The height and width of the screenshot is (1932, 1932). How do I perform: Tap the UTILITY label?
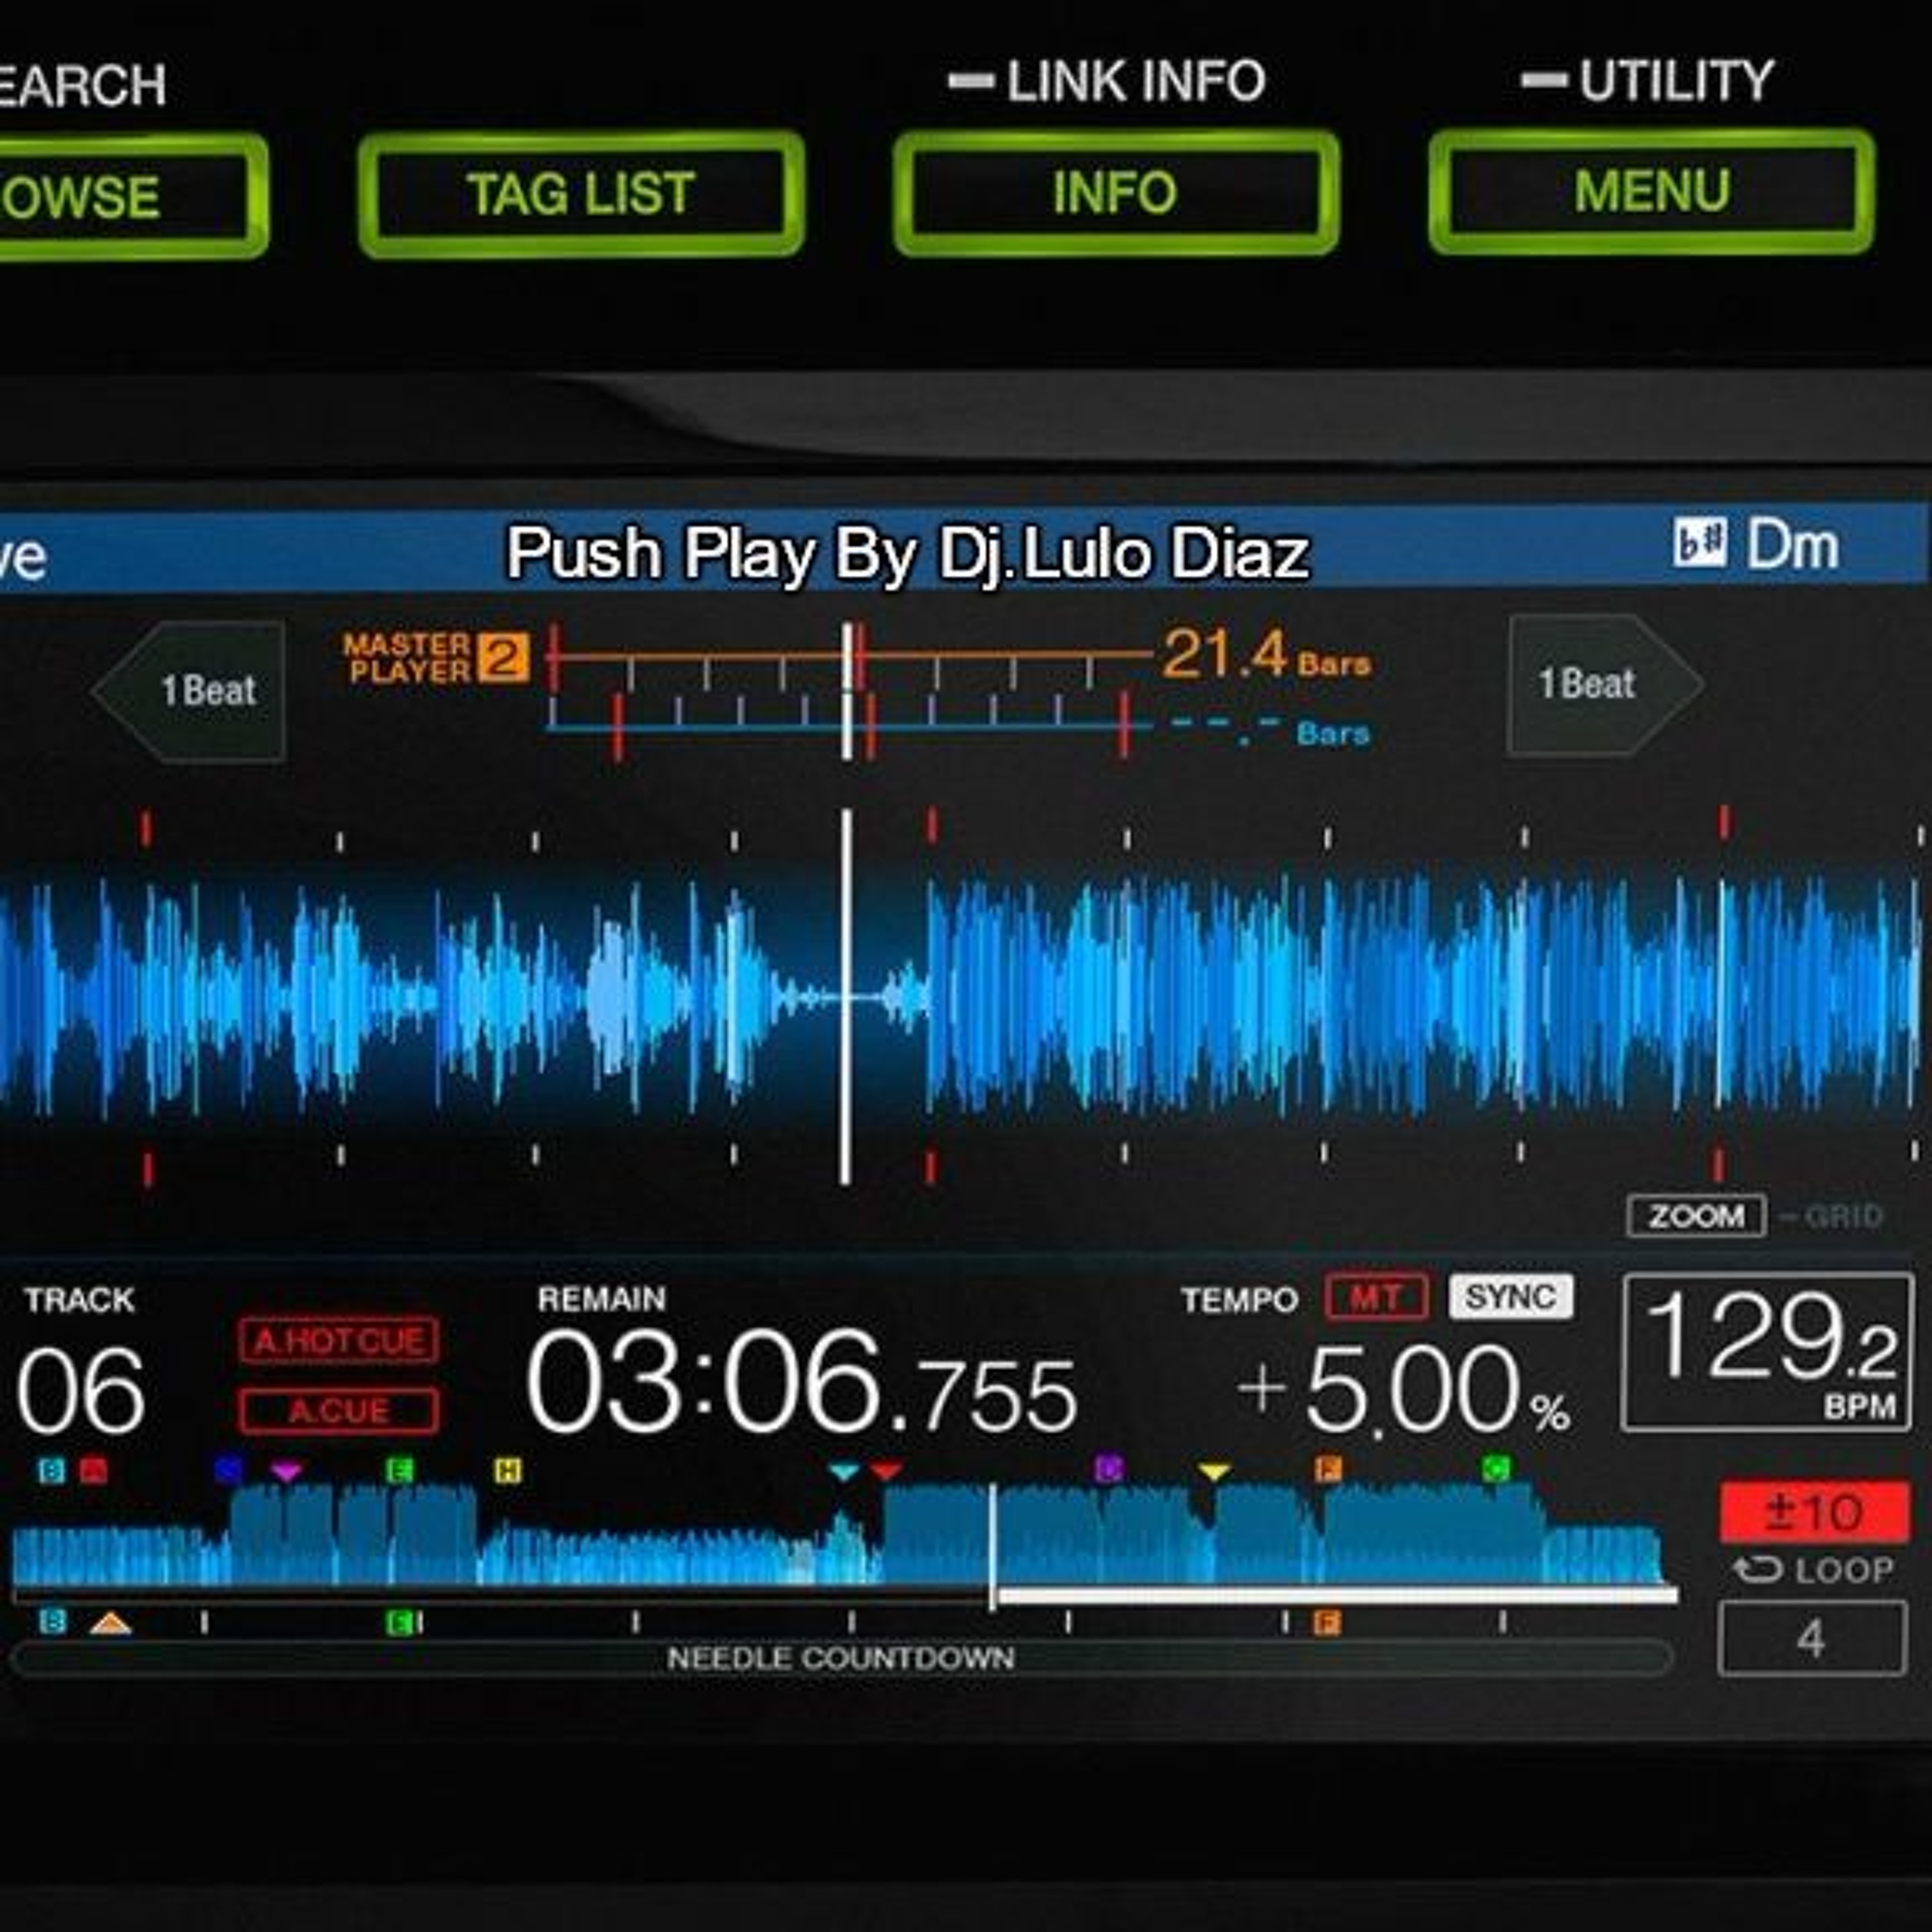tap(1676, 81)
